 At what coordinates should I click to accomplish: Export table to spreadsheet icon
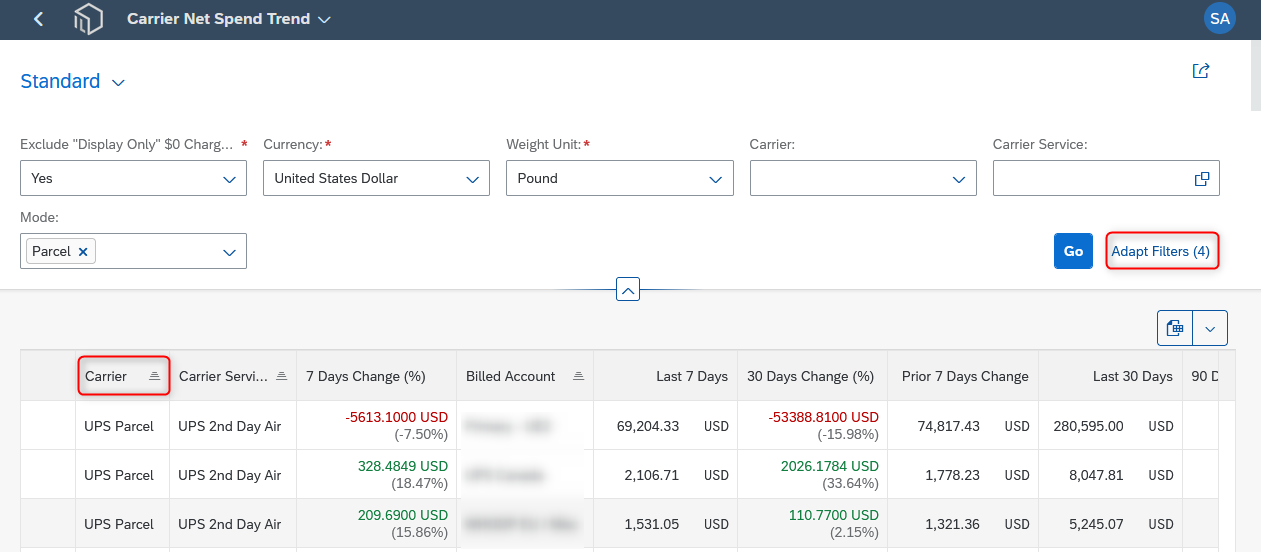[1175, 328]
